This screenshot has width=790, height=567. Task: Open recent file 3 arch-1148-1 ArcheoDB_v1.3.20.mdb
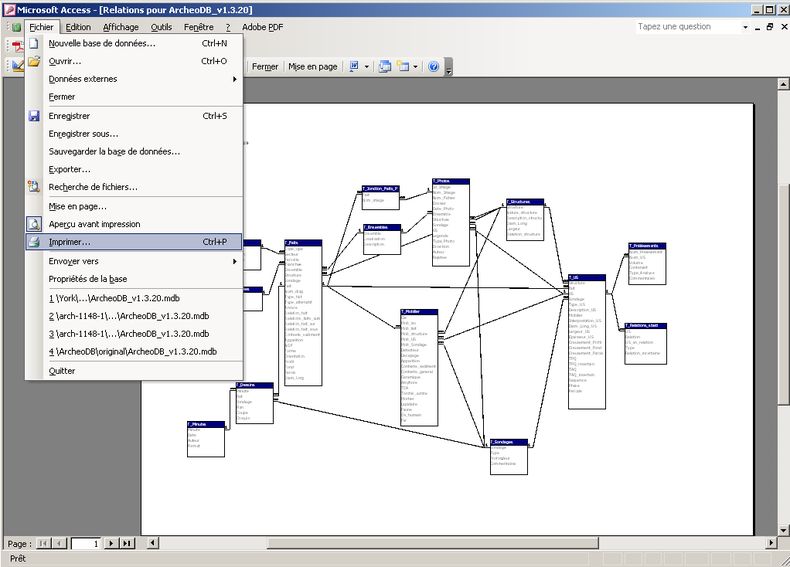point(135,334)
